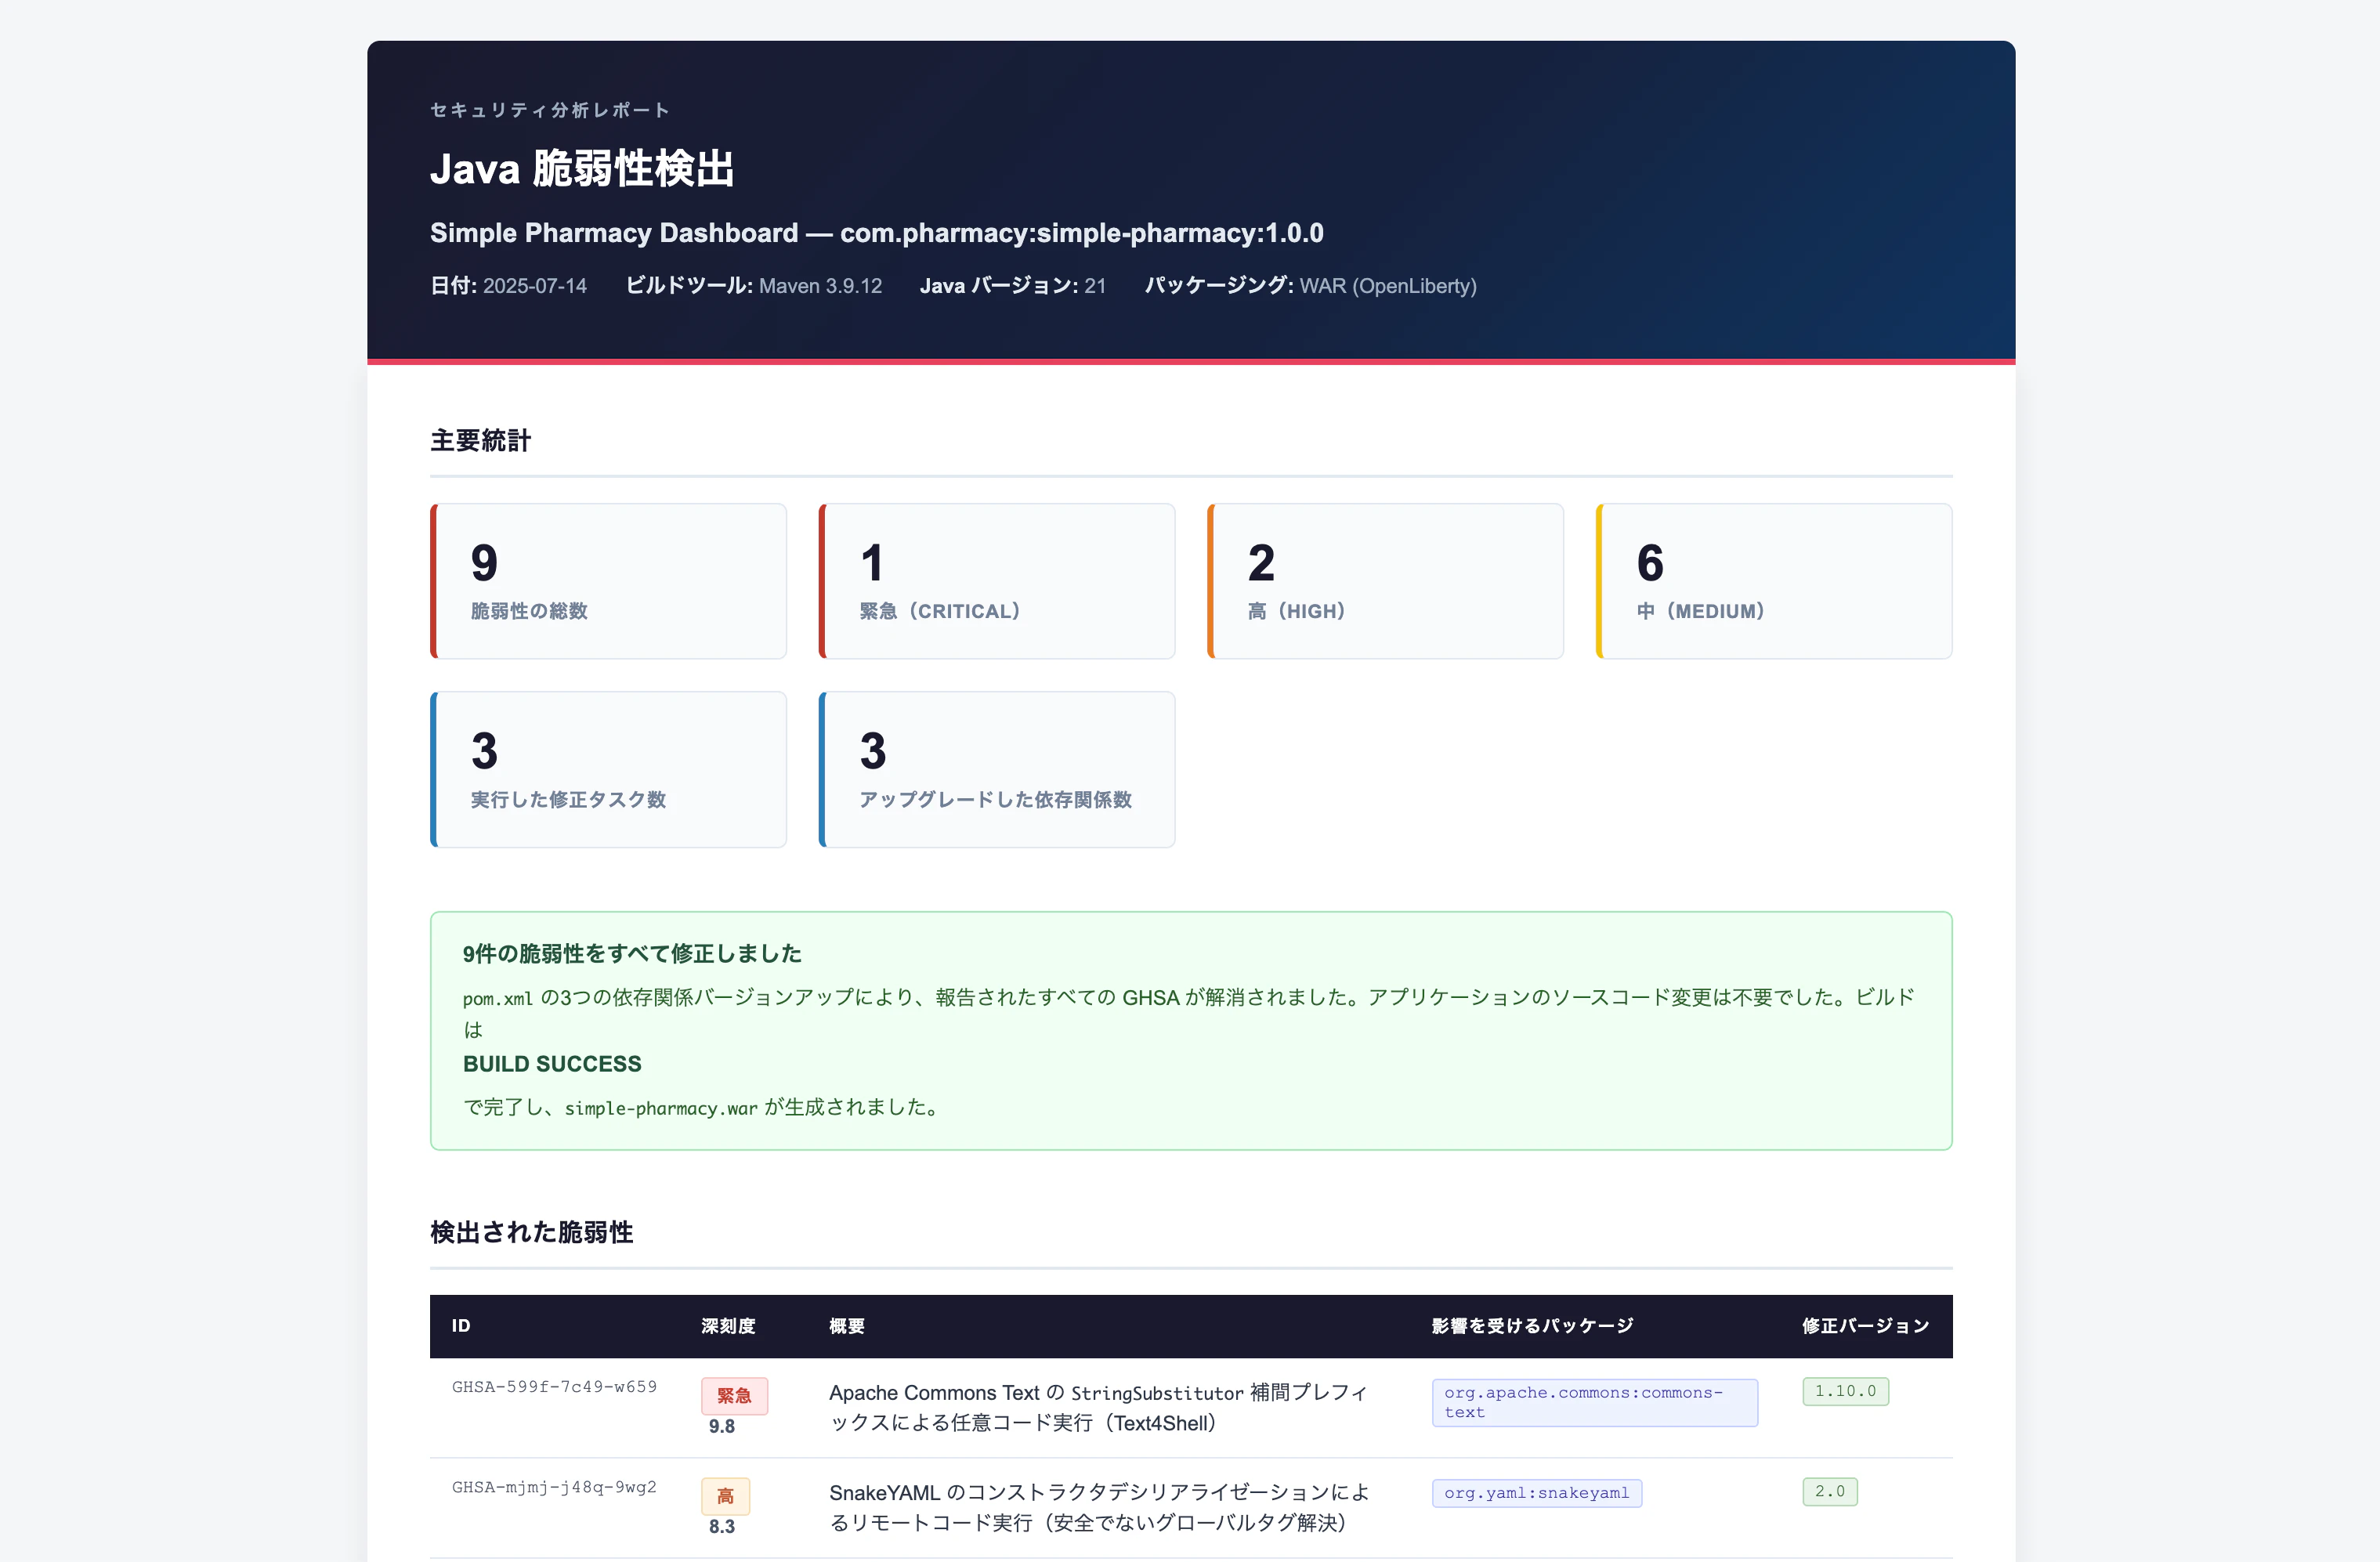This screenshot has width=2380, height=1562.
Task: Click the ID column header
Action: [461, 1326]
